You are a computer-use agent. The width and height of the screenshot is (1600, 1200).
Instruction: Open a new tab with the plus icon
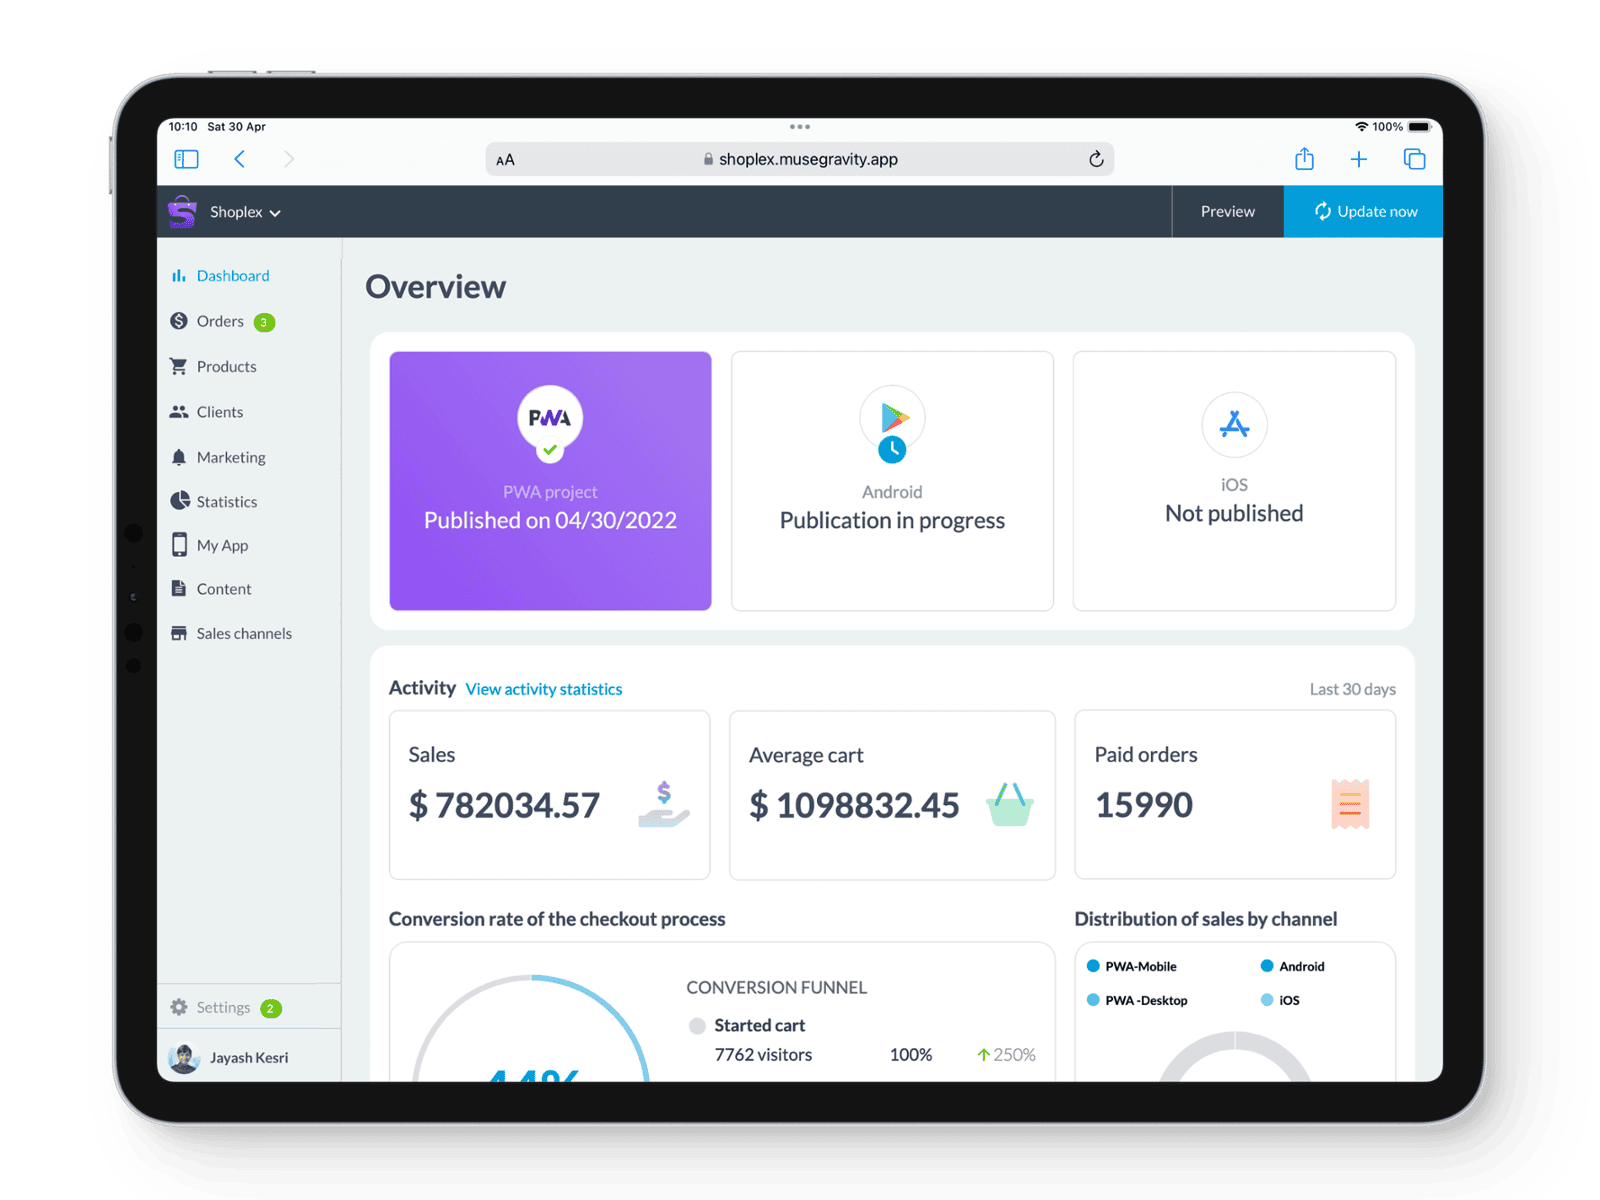click(x=1358, y=159)
